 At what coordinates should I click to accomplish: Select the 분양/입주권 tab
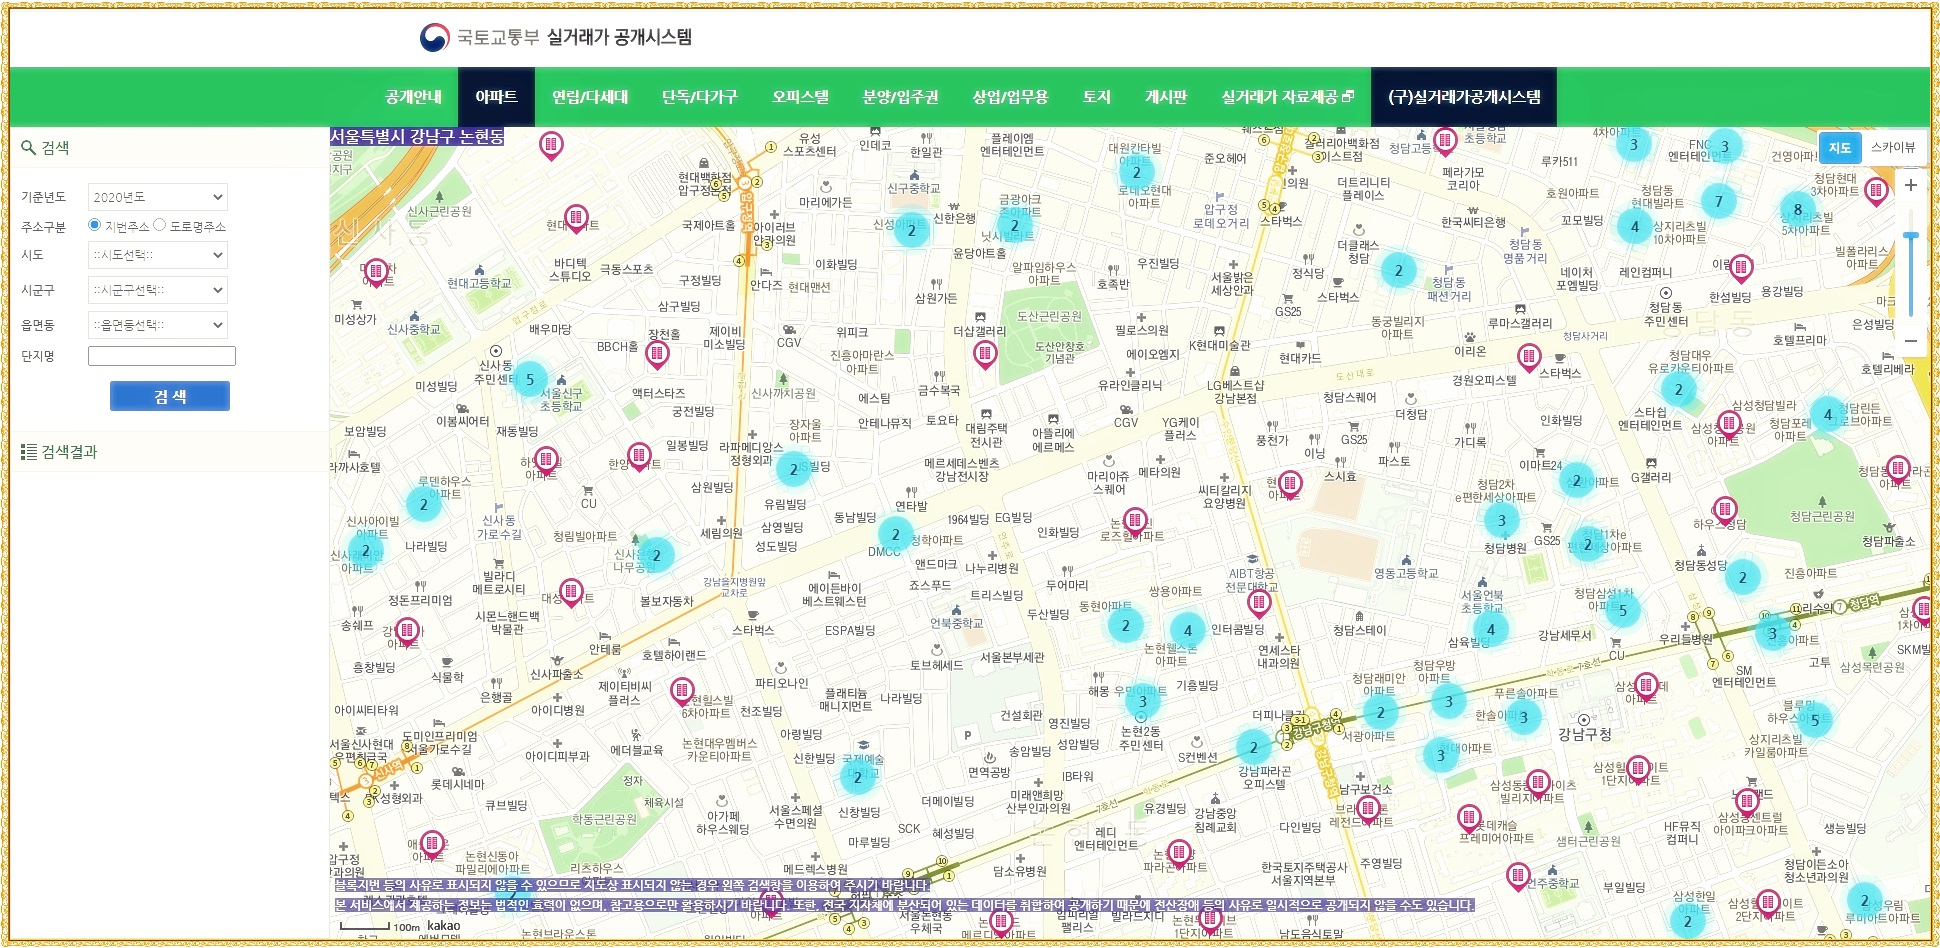900,97
